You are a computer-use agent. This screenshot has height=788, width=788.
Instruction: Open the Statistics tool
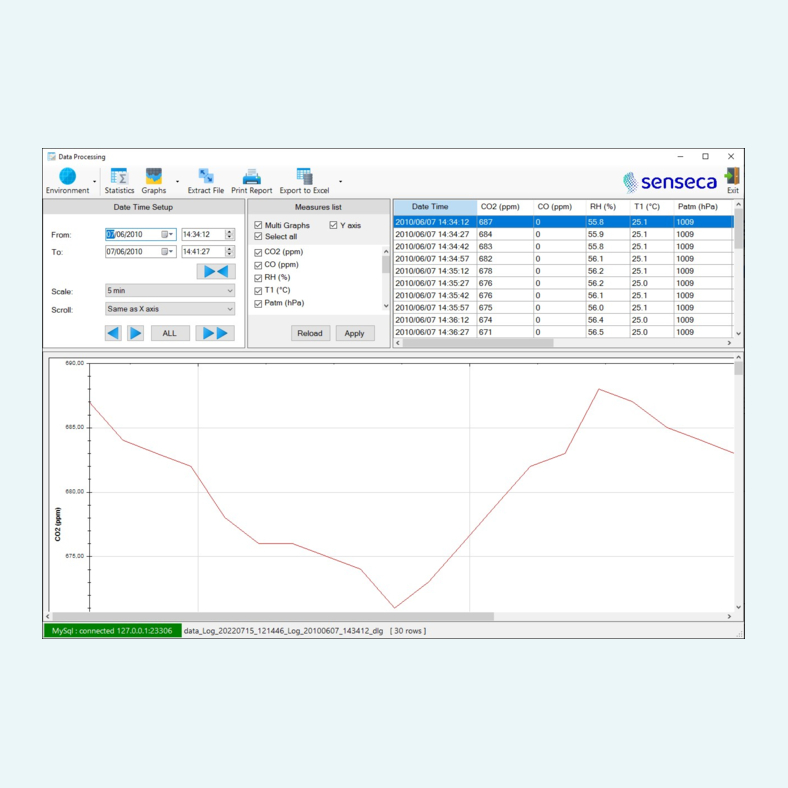119,176
